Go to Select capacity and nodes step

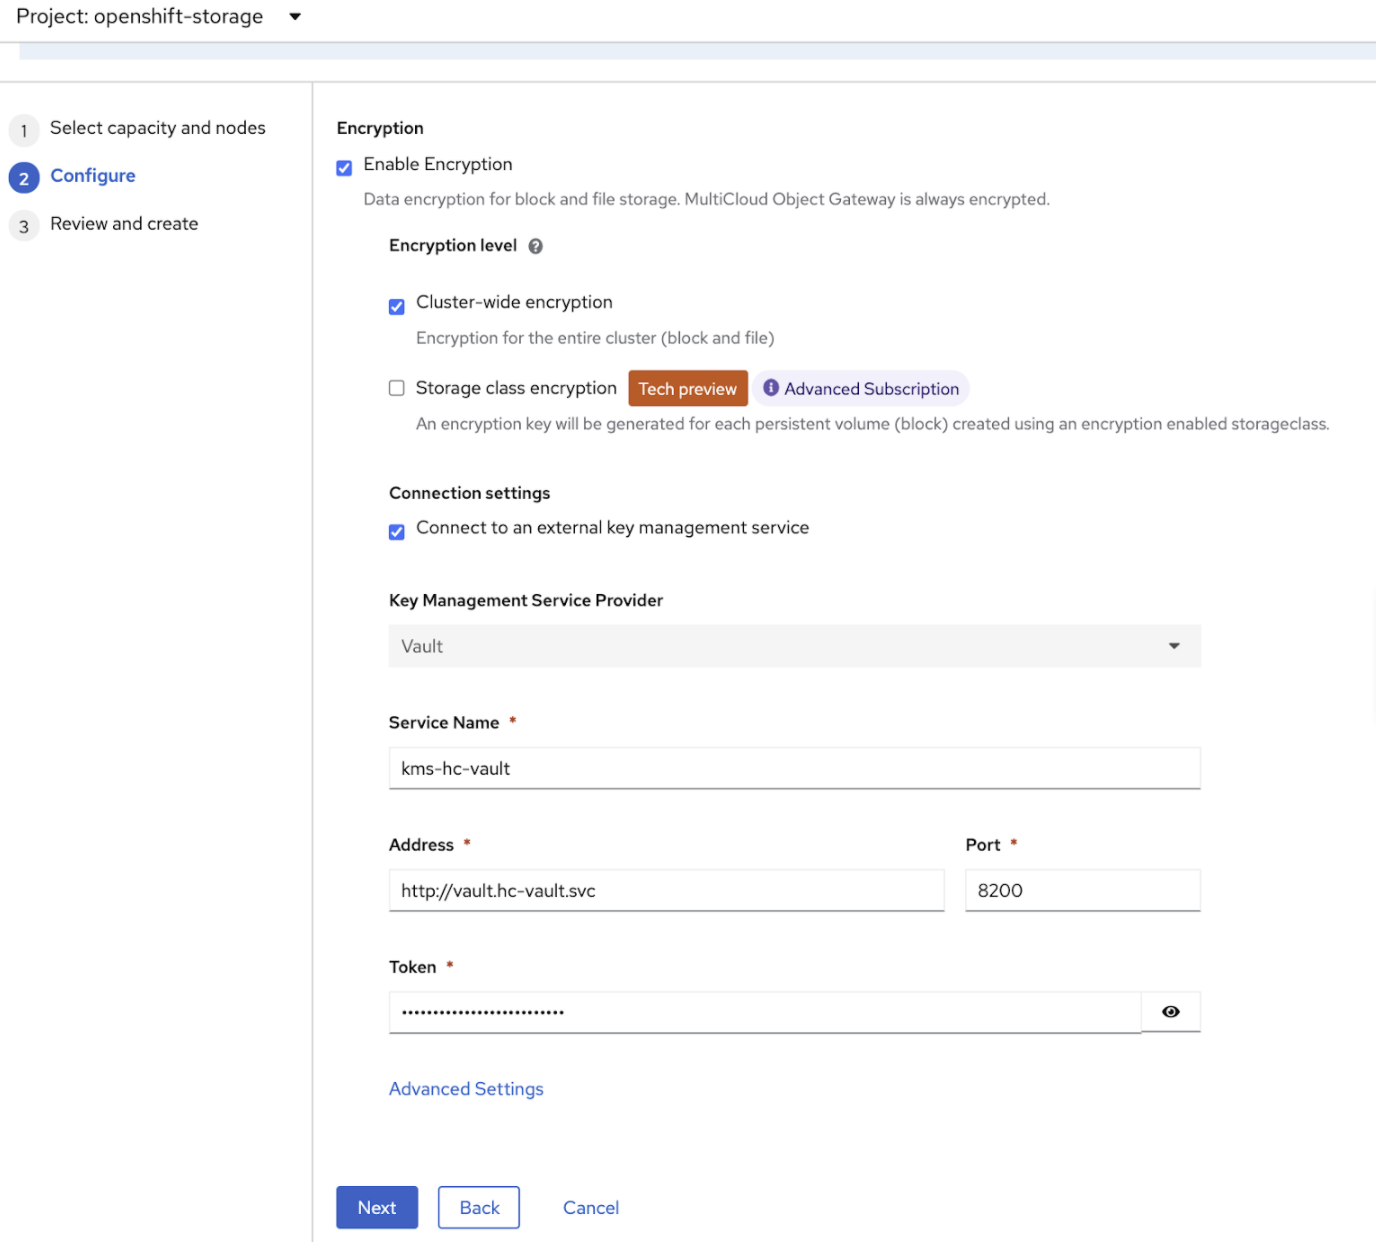[157, 128]
